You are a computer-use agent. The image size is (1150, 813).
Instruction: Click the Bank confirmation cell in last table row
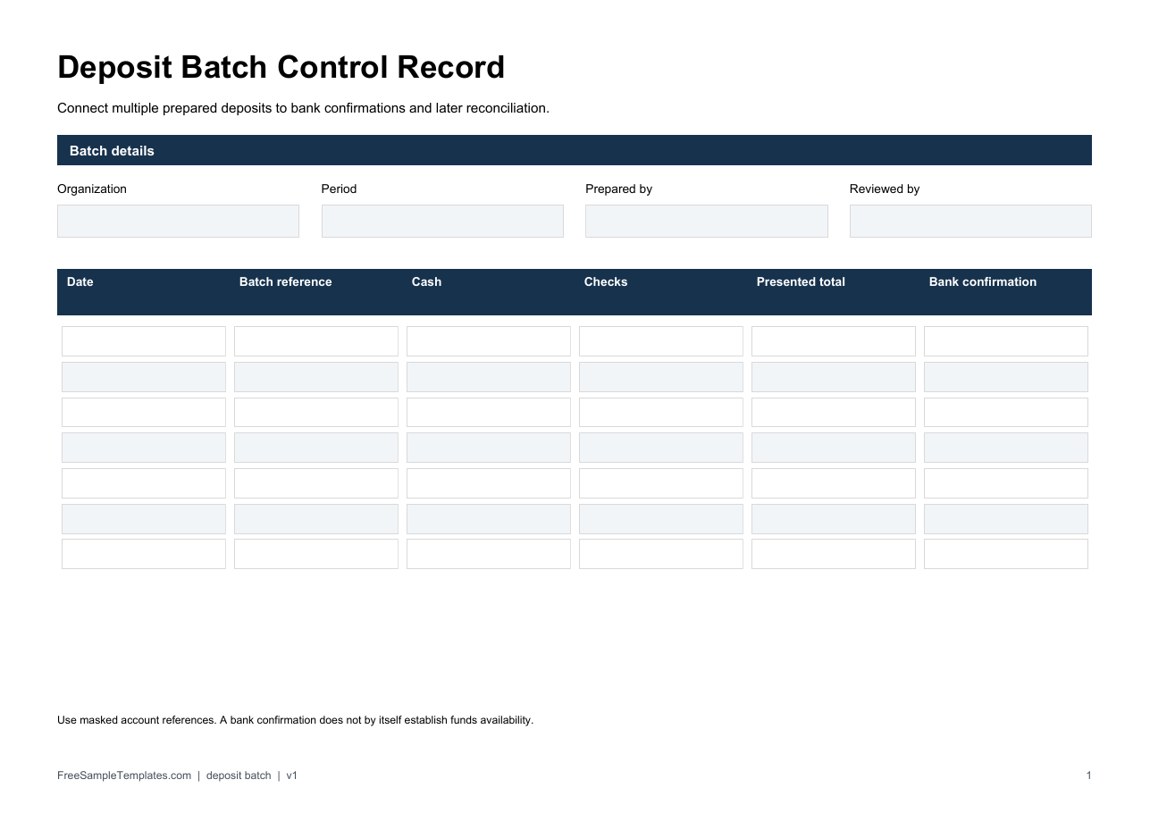coord(1006,554)
